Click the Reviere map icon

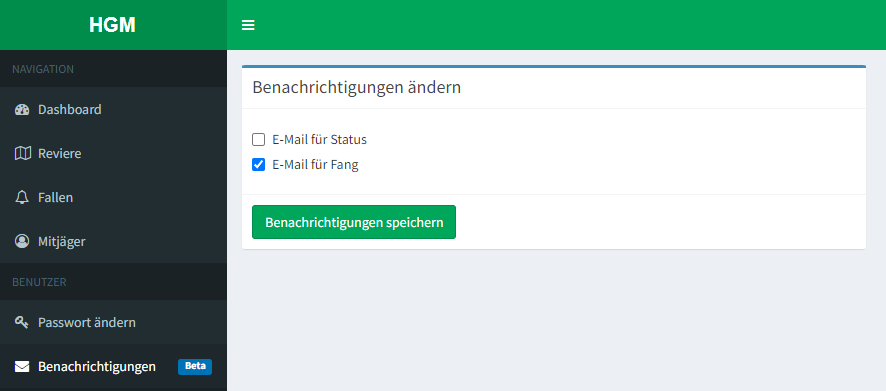click(22, 154)
